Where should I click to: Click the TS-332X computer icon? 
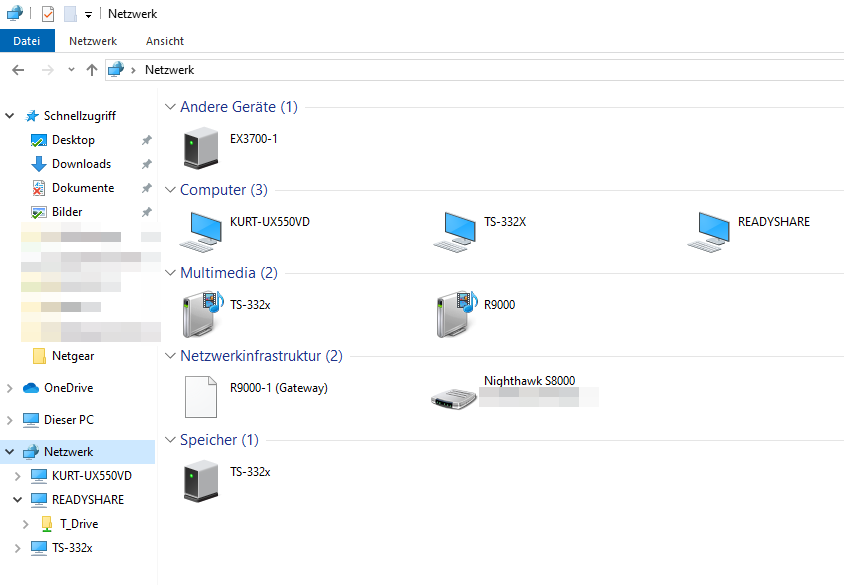pos(457,230)
